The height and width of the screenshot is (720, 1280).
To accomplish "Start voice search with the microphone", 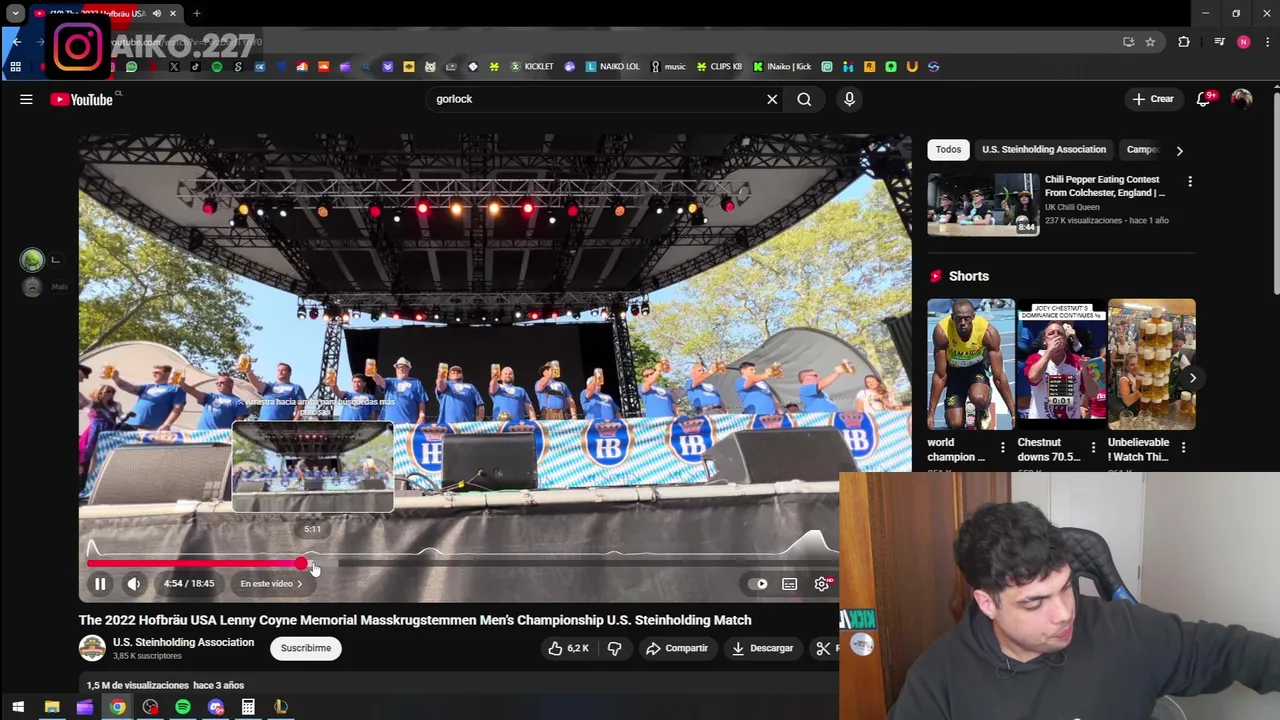I will point(849,99).
